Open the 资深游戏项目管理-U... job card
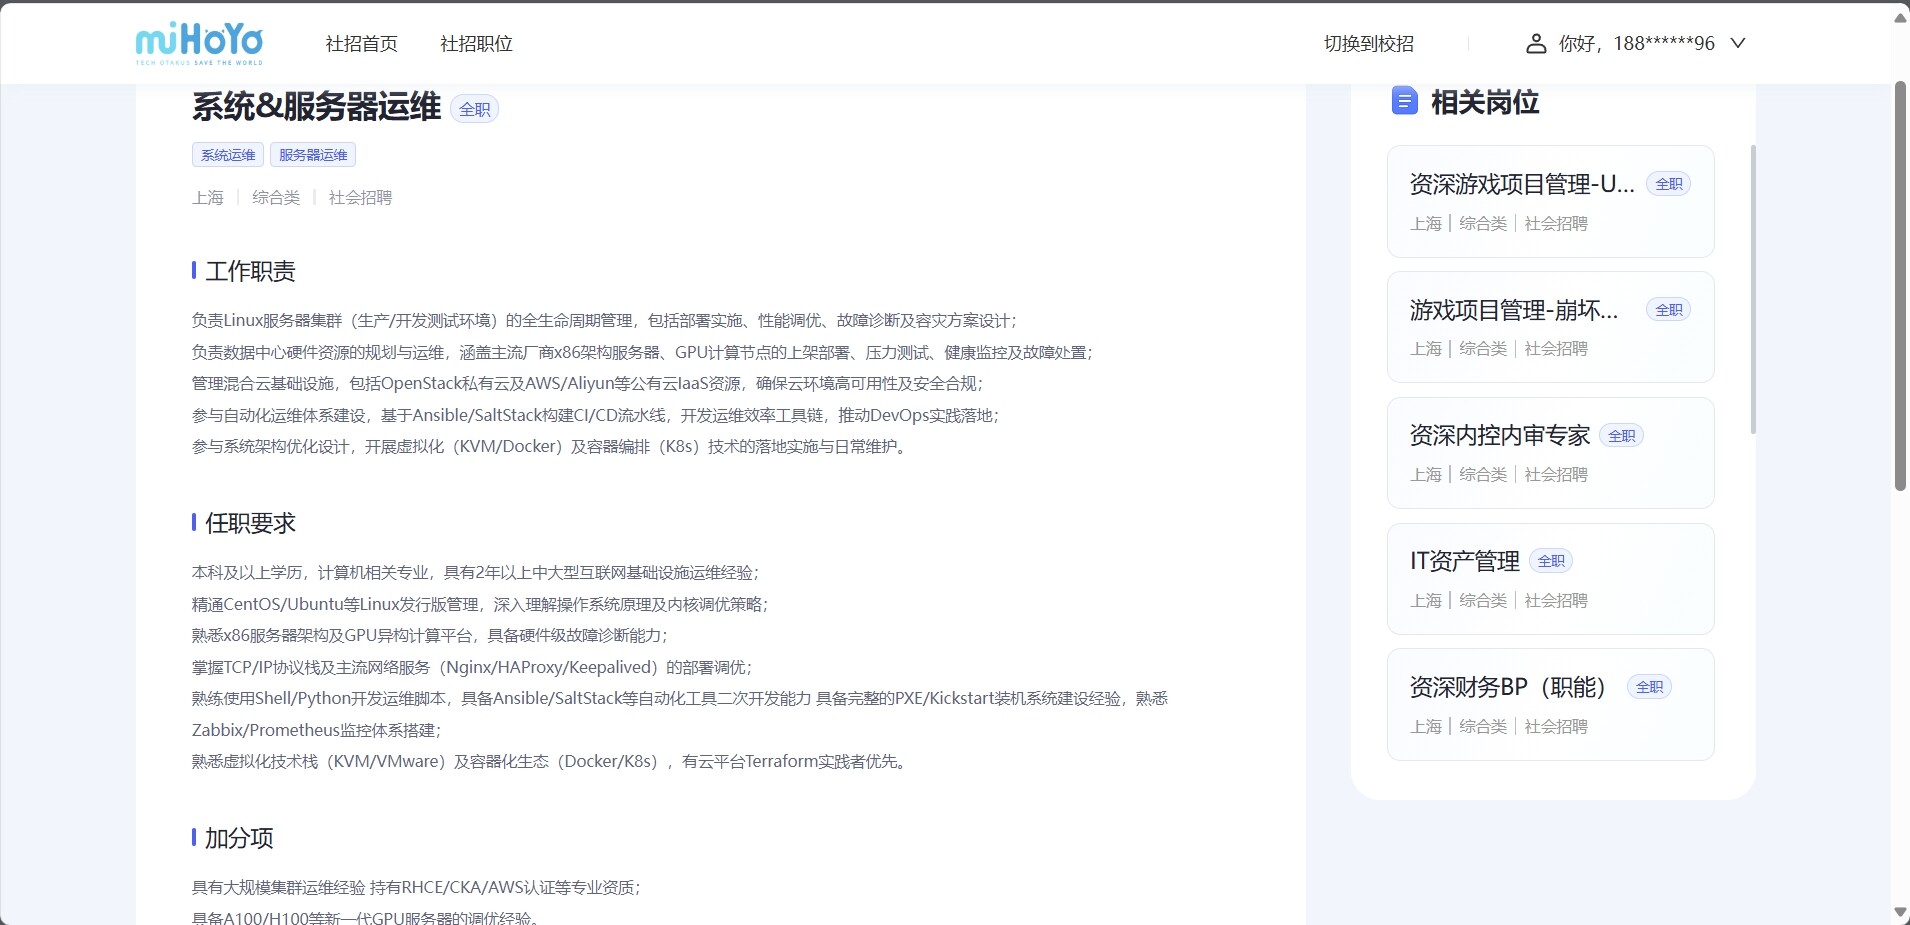This screenshot has height=925, width=1910. 1549,202
